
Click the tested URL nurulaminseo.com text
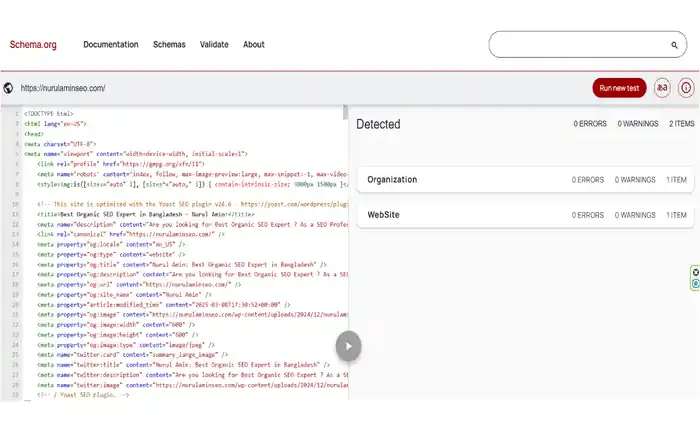(63, 88)
